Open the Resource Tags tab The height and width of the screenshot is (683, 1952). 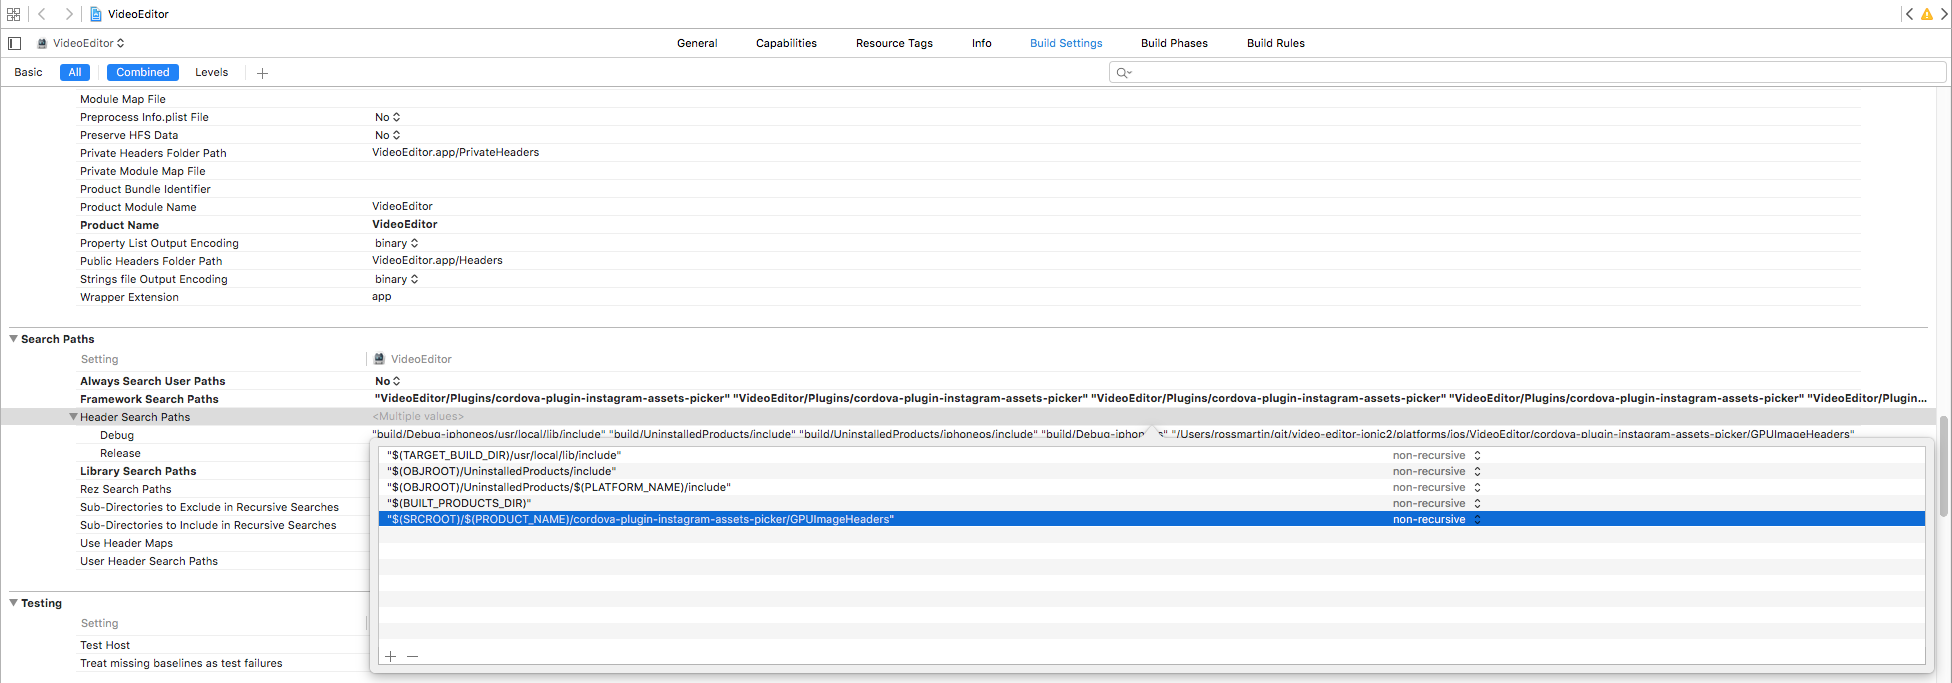(x=894, y=43)
